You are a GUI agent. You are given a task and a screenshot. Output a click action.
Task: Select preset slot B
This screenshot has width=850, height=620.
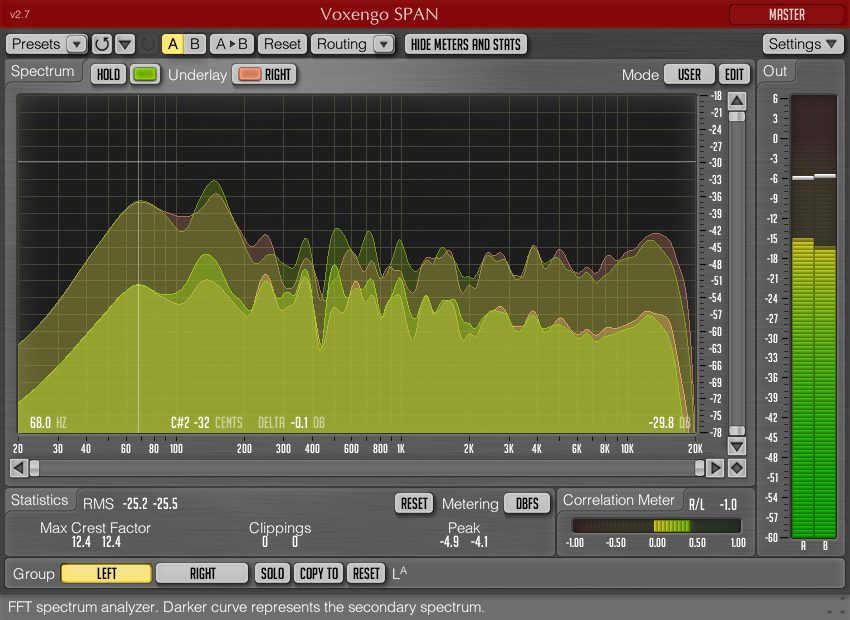[193, 44]
